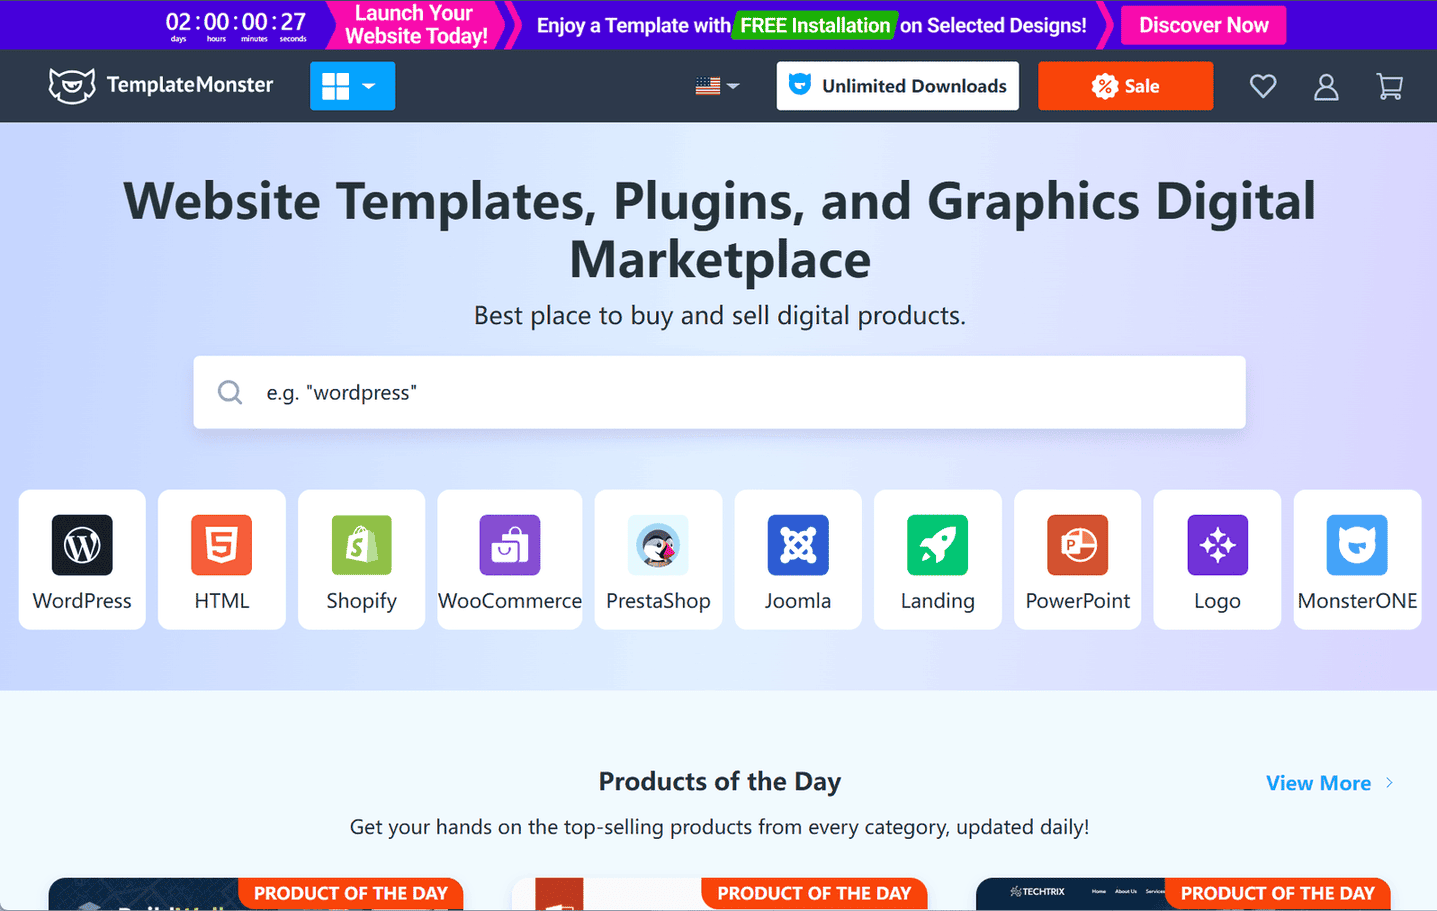Screen dimensions: 1437x911
Task: Click the TemplateMonster logo
Action: click(x=161, y=86)
